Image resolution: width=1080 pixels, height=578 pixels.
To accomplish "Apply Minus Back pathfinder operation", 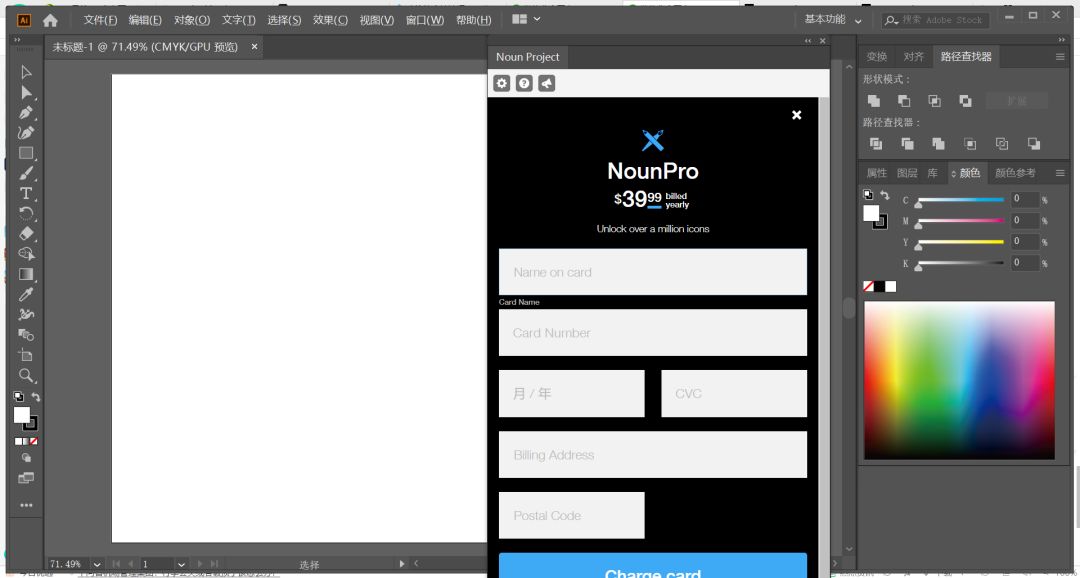I will click(x=1033, y=143).
